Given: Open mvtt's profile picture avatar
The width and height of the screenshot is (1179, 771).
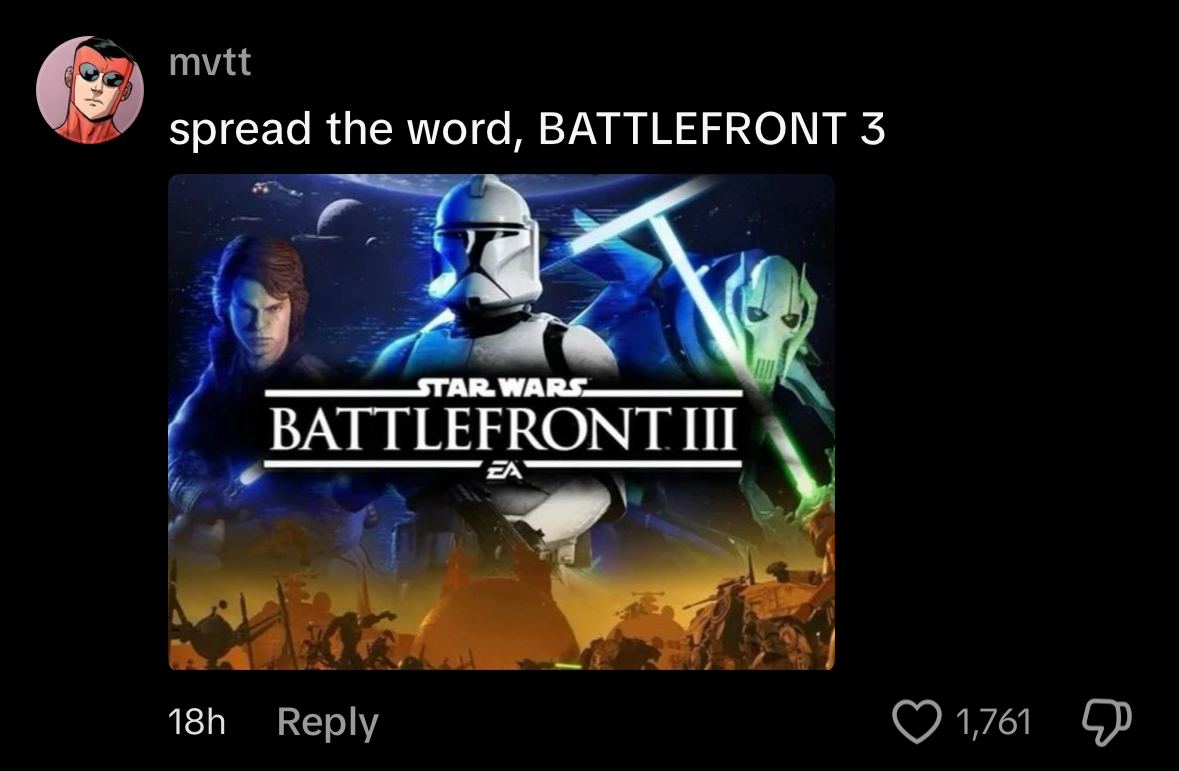Looking at the screenshot, I should coord(89,90).
